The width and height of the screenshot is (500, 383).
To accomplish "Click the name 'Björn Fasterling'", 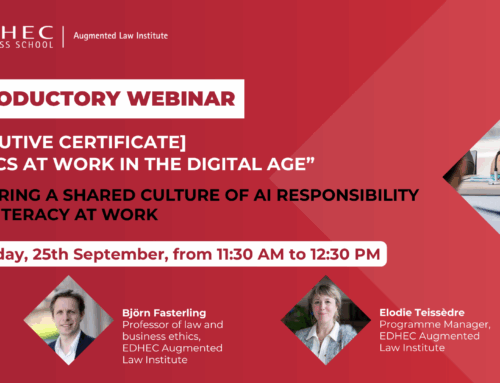I will 164,313.
